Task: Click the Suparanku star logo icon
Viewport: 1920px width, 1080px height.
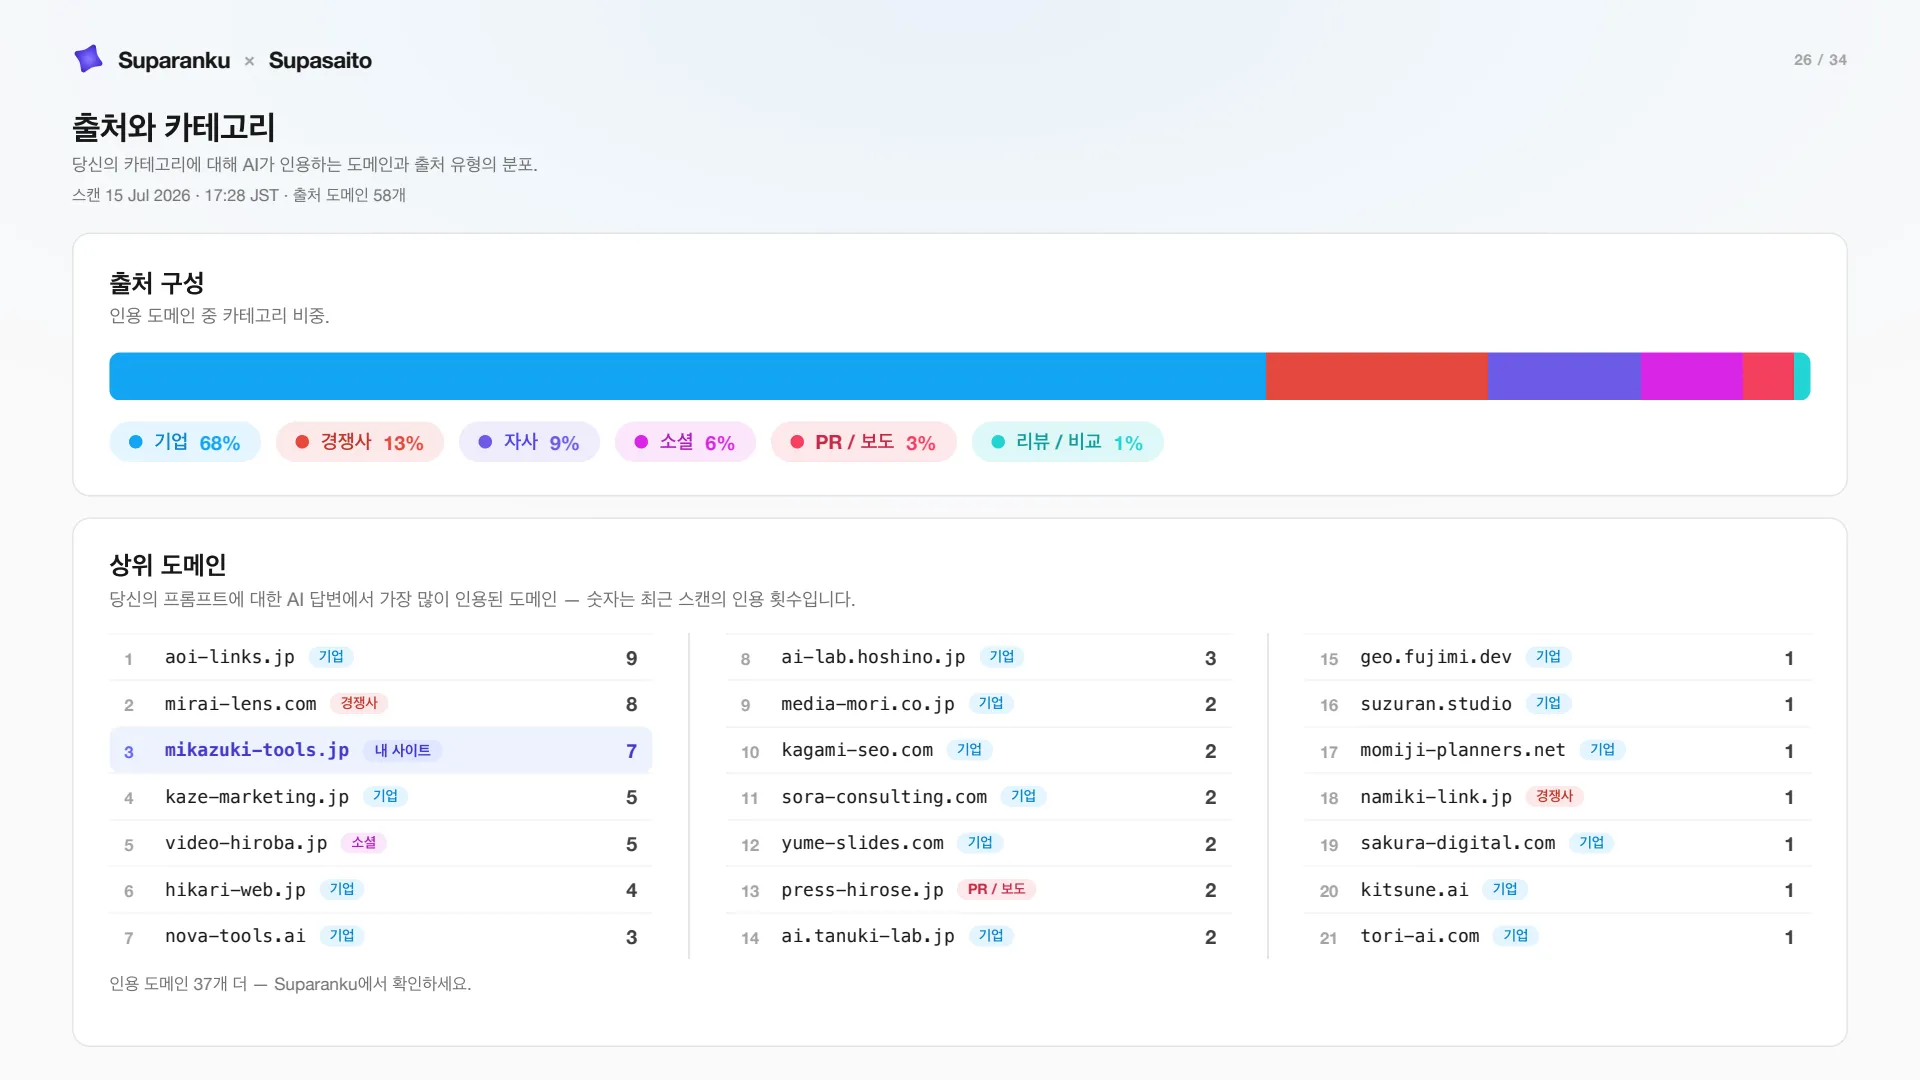Action: coord(88,59)
